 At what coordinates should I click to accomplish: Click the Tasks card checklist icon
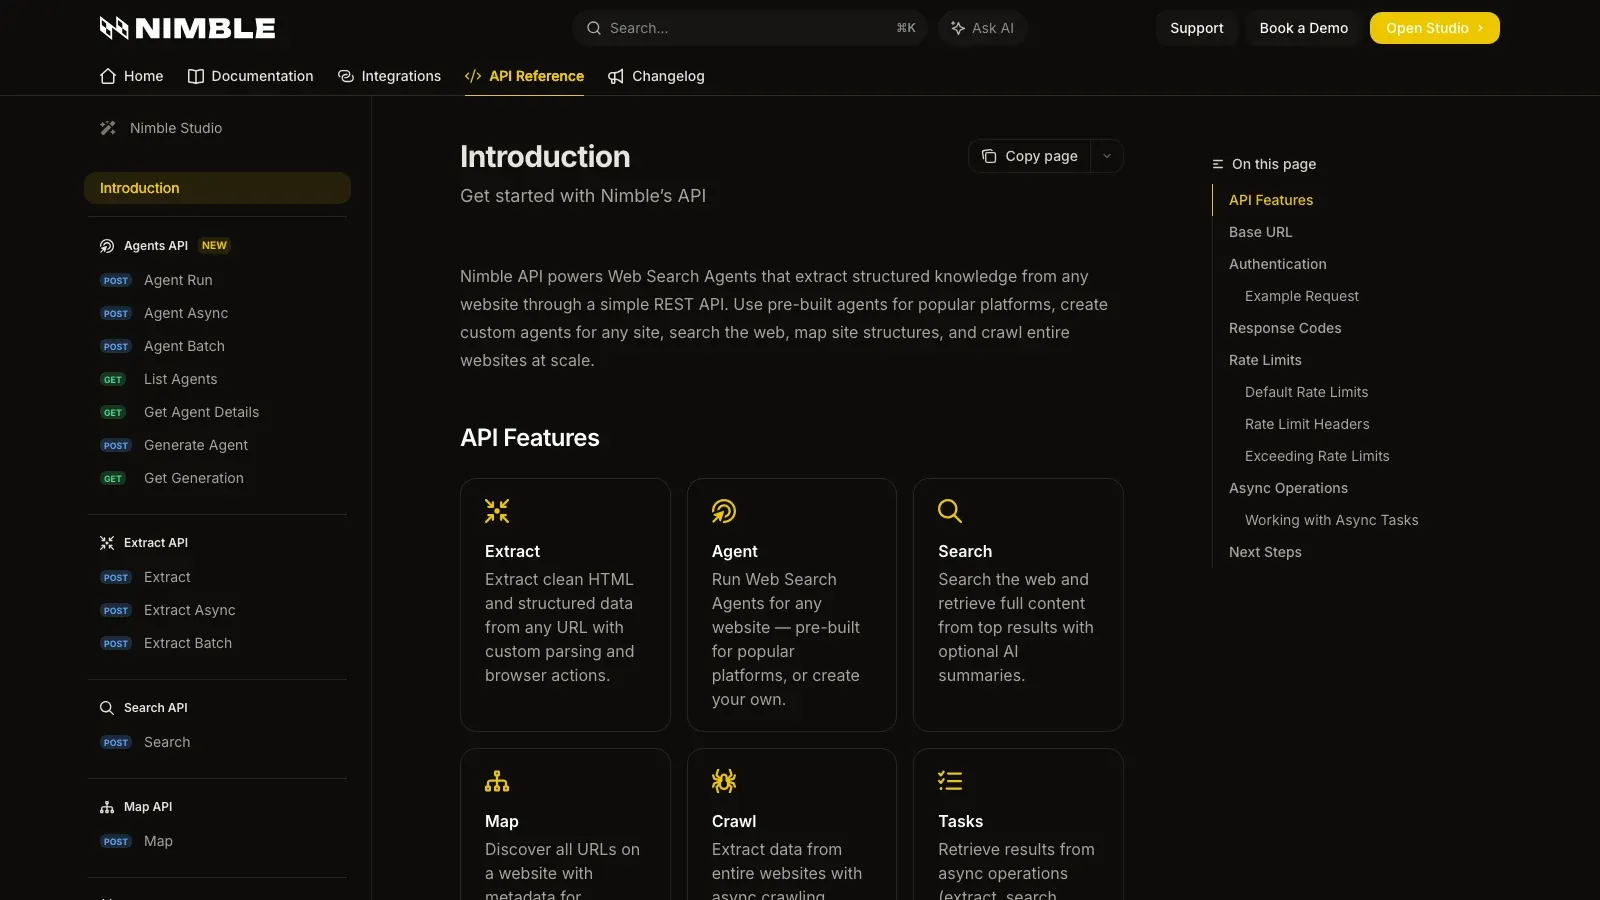tap(950, 781)
